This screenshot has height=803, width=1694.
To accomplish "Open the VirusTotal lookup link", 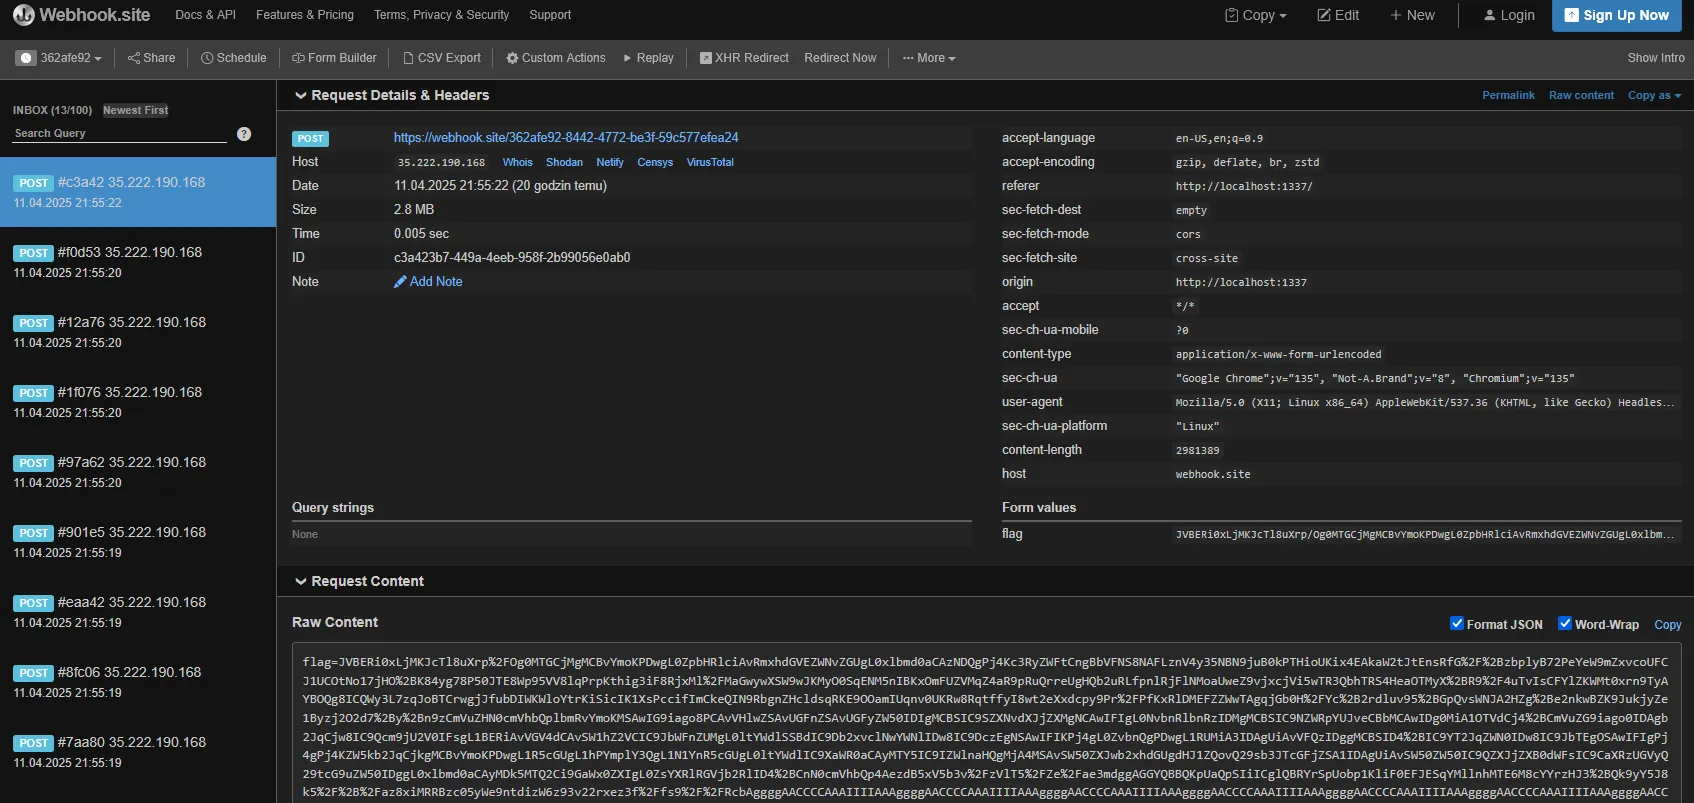I will coord(710,162).
